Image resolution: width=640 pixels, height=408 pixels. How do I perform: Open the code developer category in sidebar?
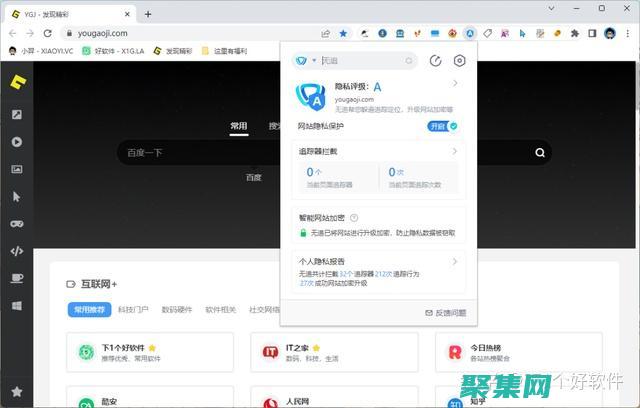[17, 251]
